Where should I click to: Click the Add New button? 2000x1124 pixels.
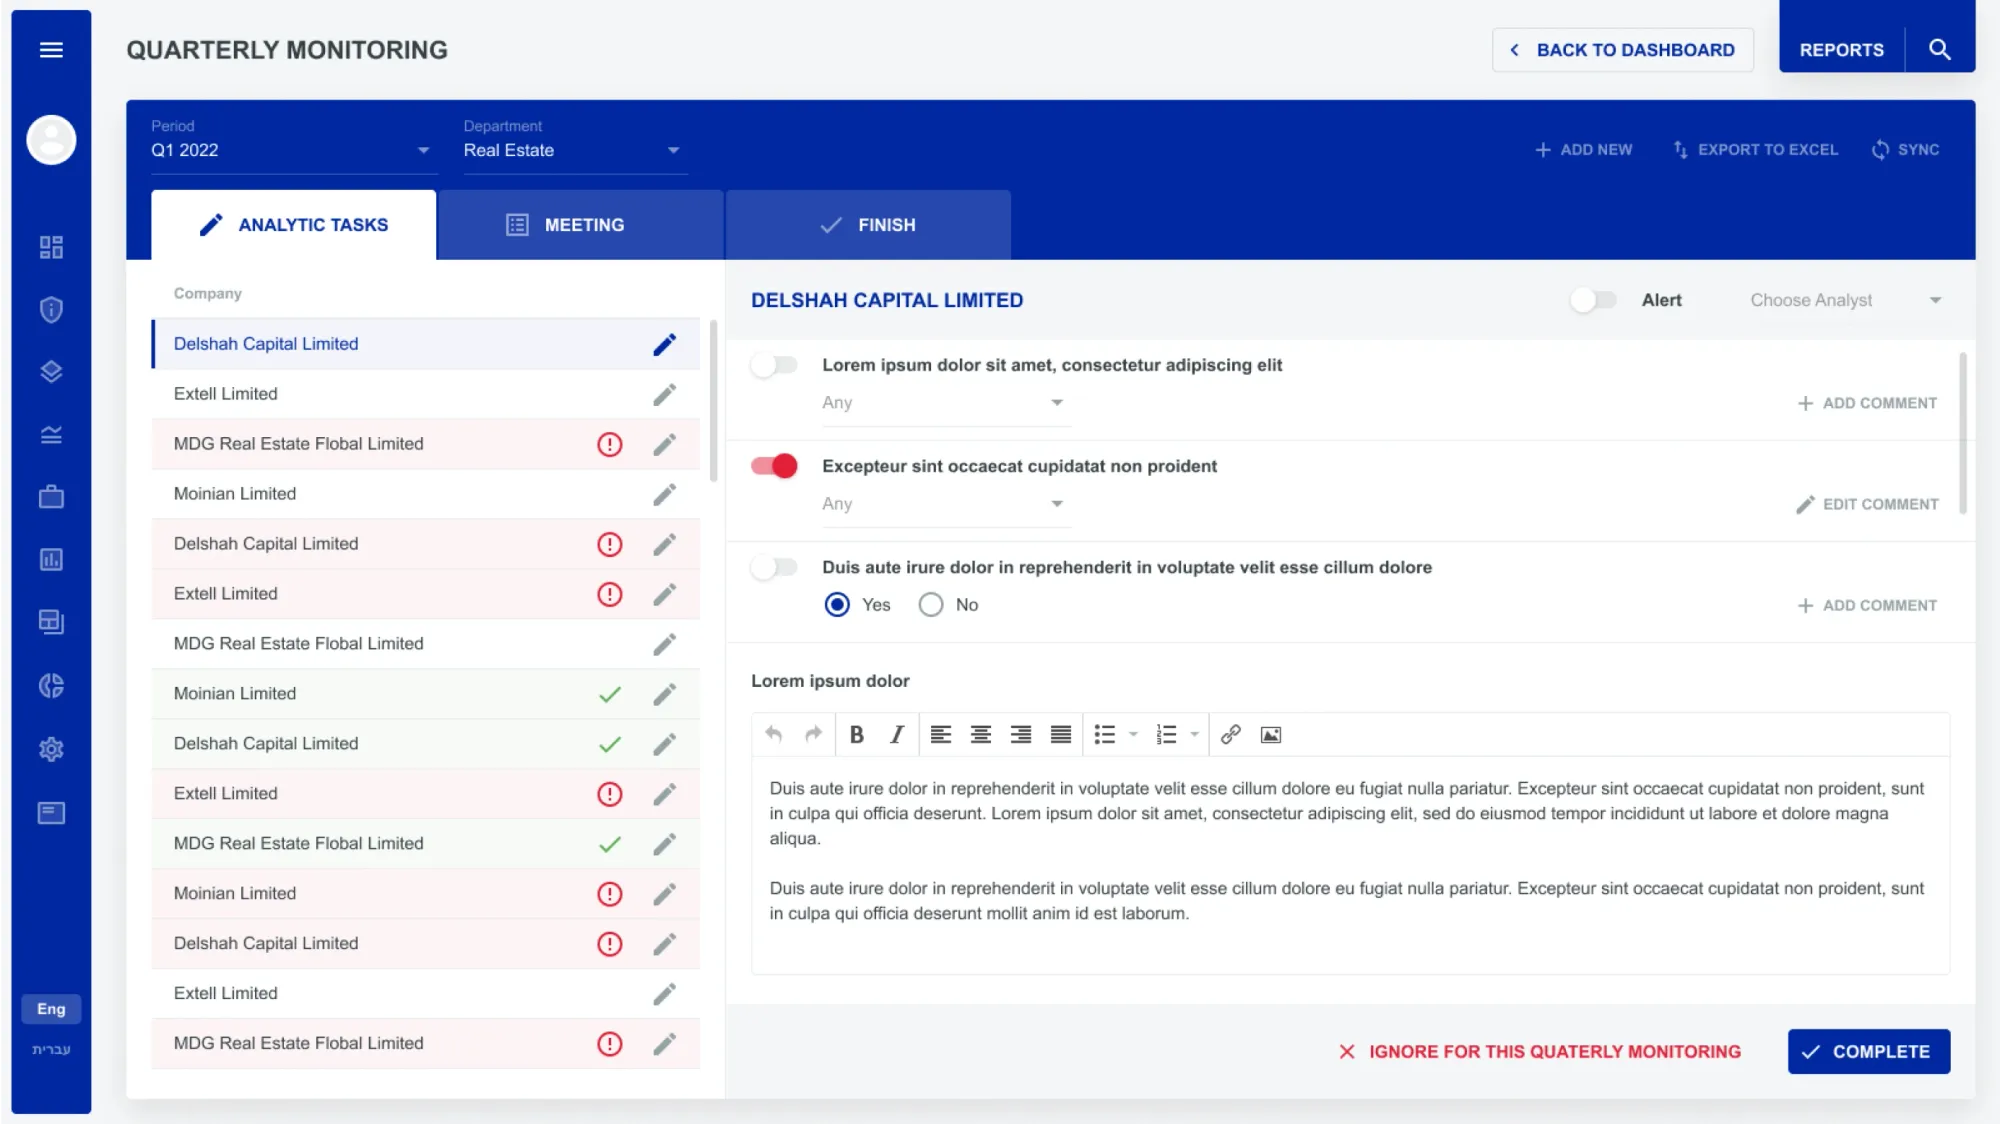(x=1584, y=150)
